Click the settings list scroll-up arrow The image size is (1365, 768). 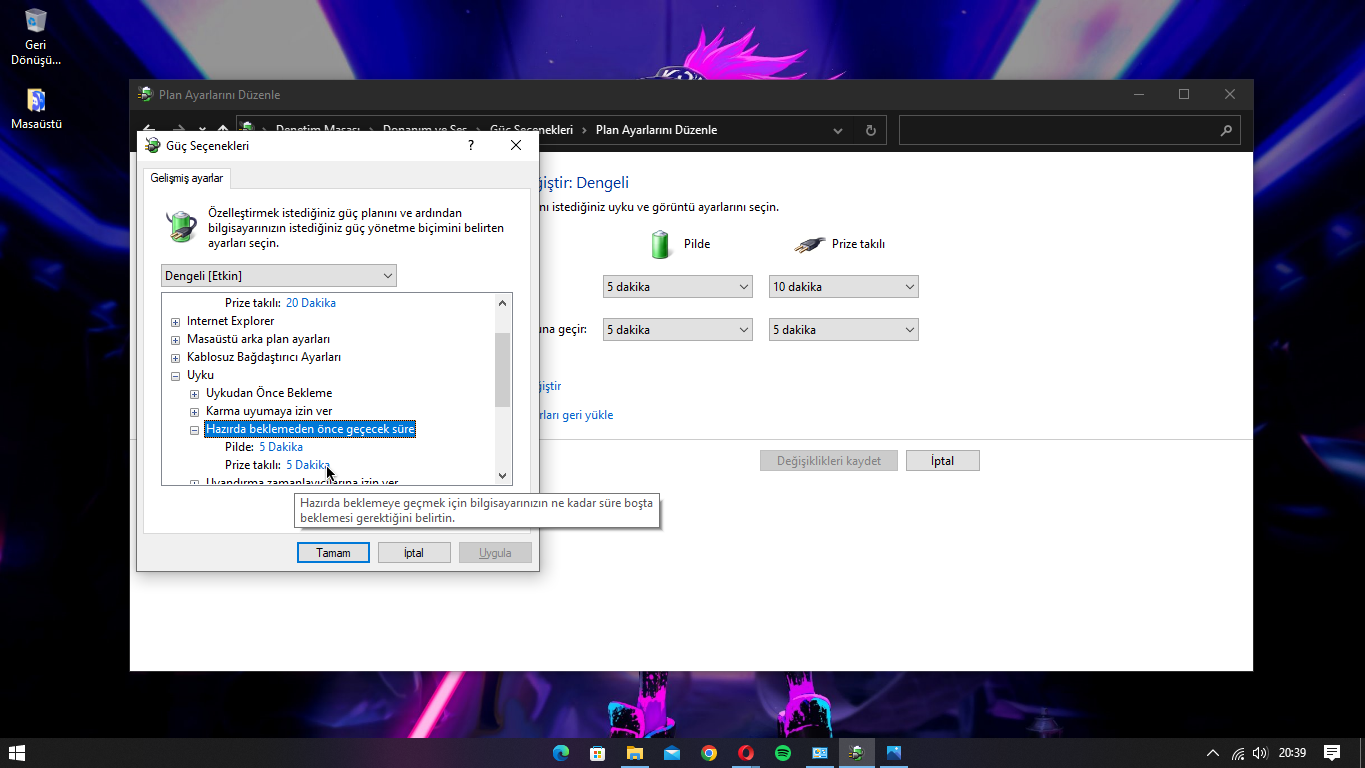pyautogui.click(x=503, y=302)
